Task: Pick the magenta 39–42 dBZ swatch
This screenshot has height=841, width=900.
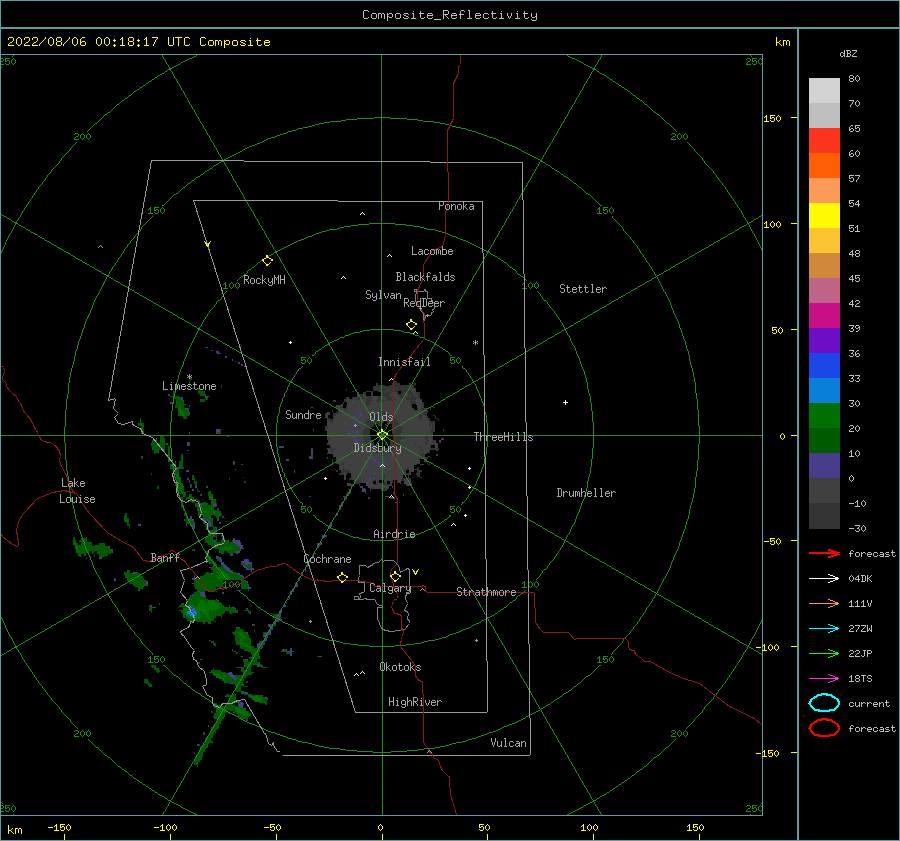Action: click(x=824, y=316)
